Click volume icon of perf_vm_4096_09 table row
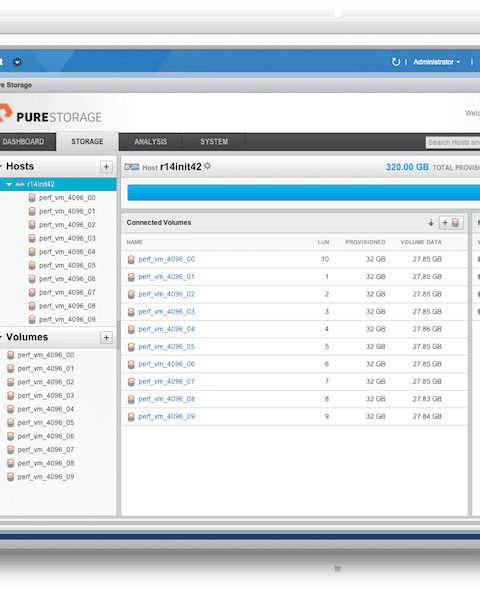 131,417
